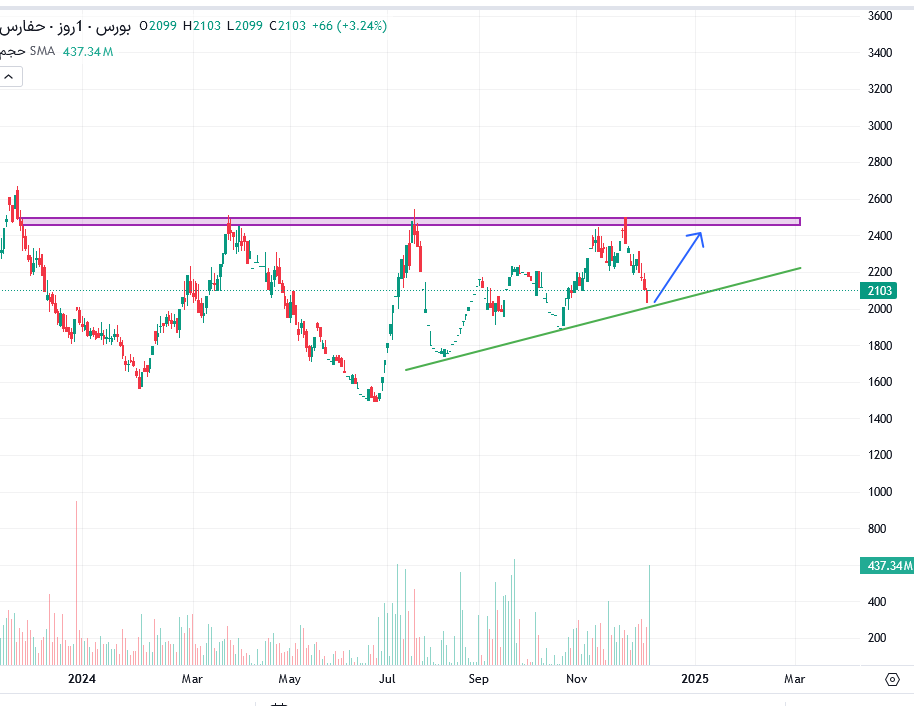The height and width of the screenshot is (706, 914).
Task: Click the +66 (+3.24%) change value
Action: (x=349, y=26)
